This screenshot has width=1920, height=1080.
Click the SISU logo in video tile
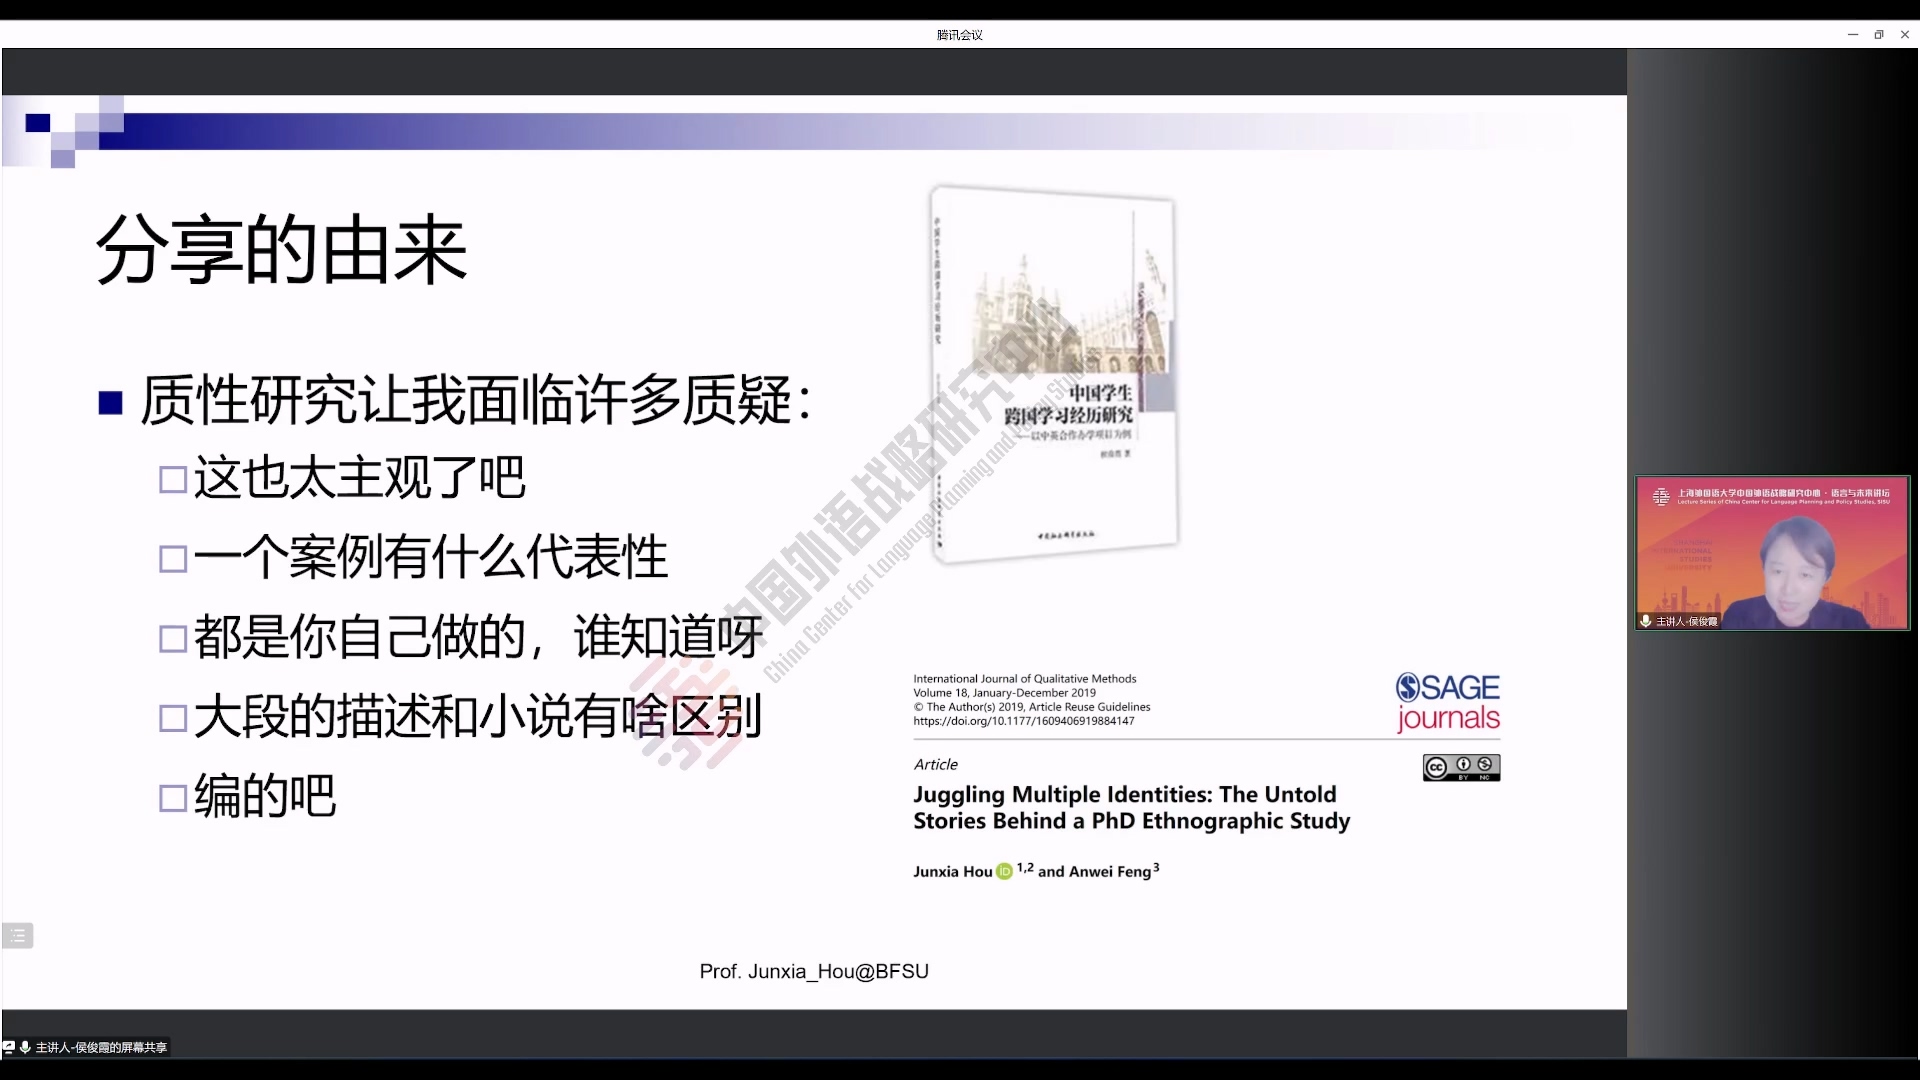pos(1661,496)
